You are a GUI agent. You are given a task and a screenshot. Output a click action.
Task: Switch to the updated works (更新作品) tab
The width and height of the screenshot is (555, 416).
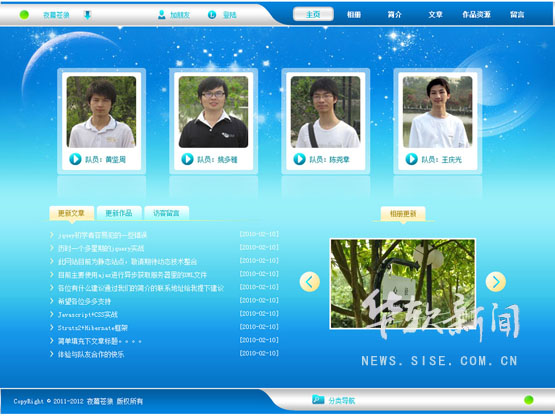click(119, 213)
